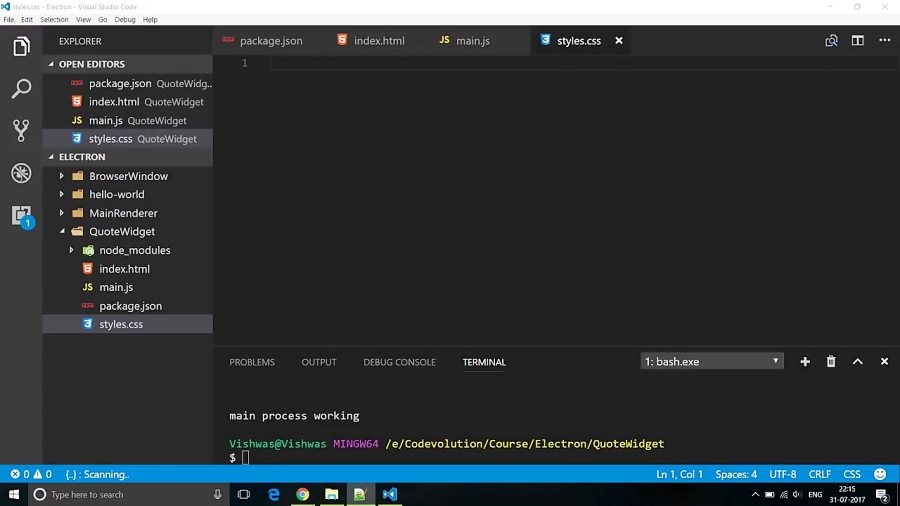The width and height of the screenshot is (900, 506).
Task: Open the Debug view icon
Action: point(21,173)
